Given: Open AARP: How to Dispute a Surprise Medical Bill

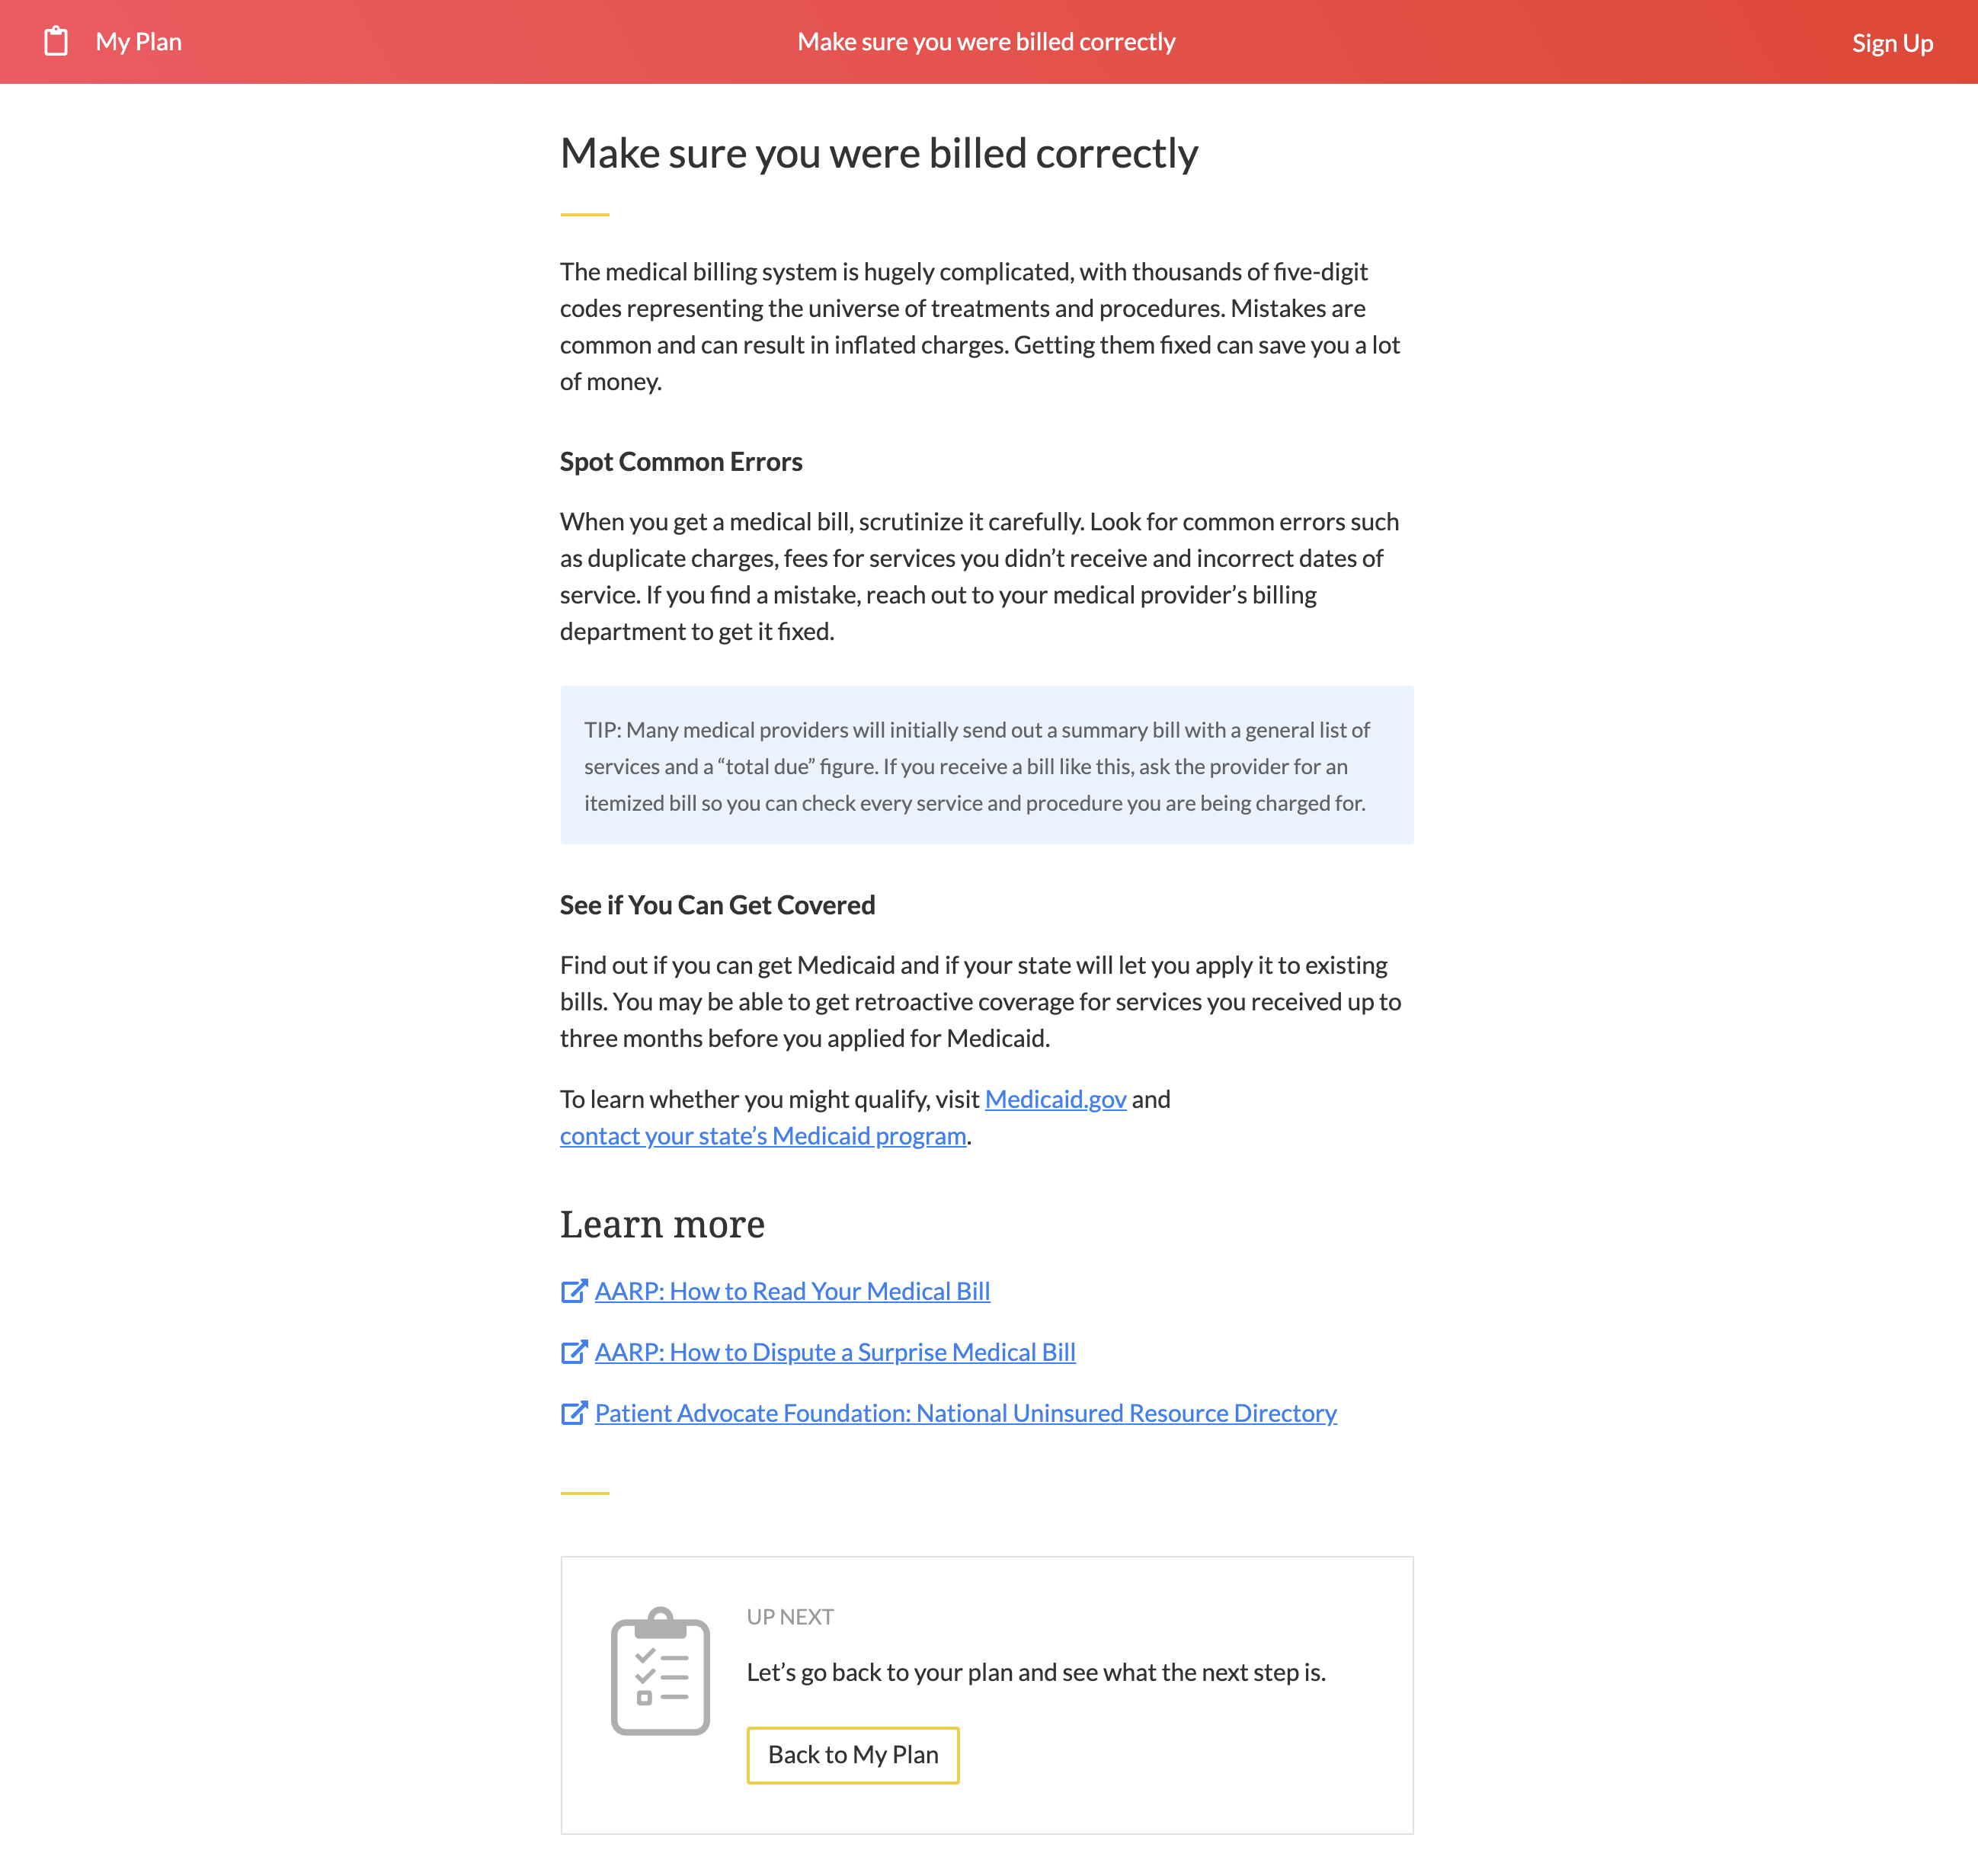Looking at the screenshot, I should point(834,1352).
